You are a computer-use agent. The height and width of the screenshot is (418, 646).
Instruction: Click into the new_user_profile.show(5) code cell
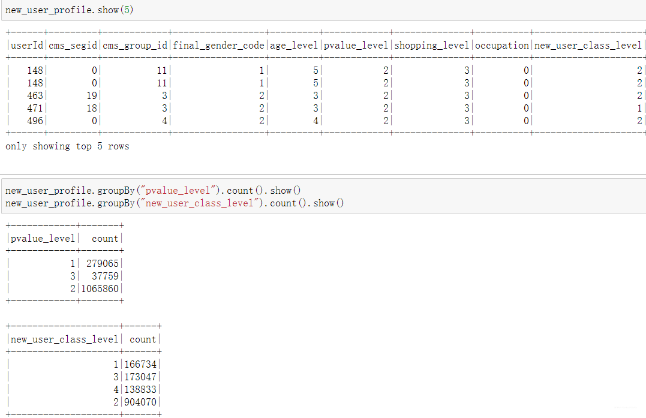click(x=323, y=10)
